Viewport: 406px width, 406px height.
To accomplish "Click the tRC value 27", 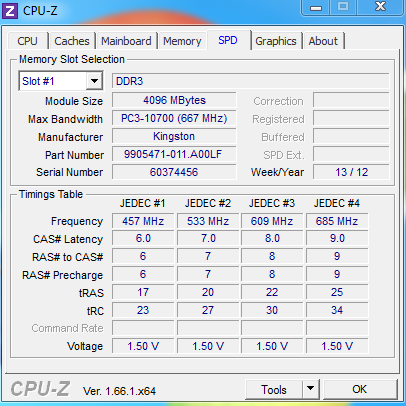I will (x=208, y=310).
